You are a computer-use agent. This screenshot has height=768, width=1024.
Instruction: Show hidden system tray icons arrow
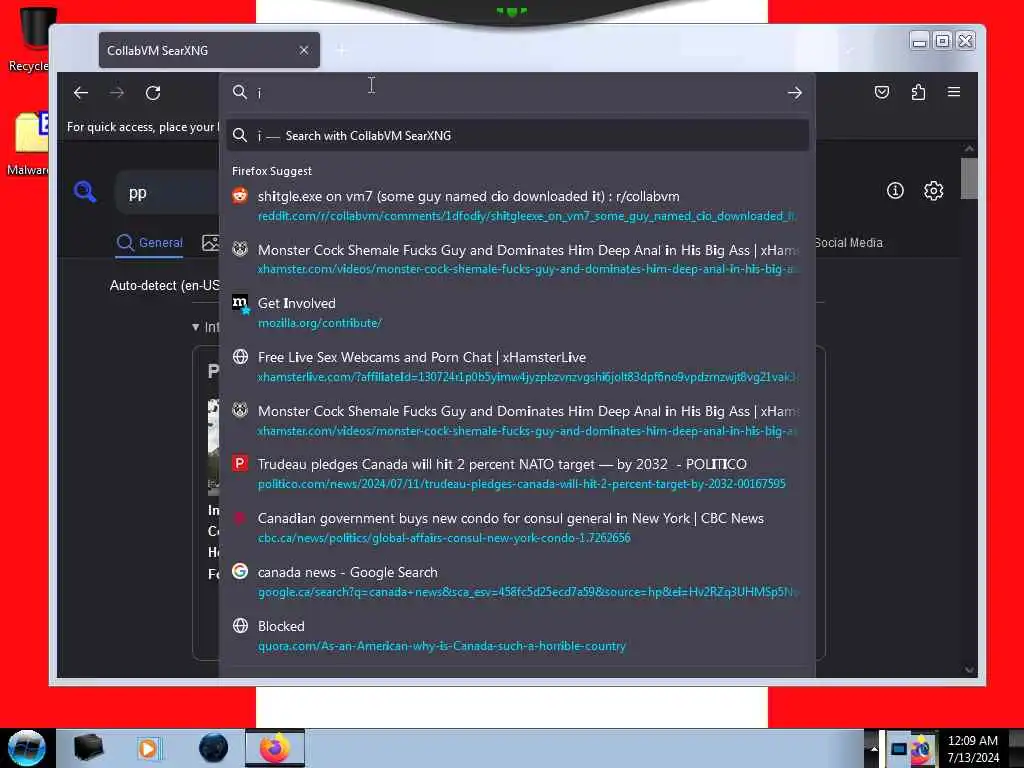point(874,748)
